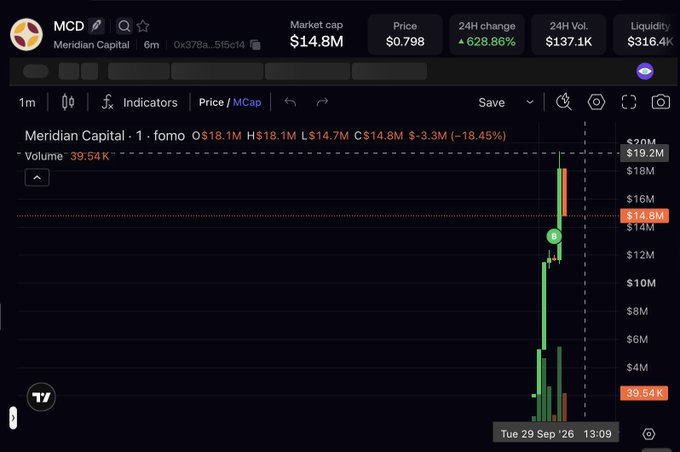The width and height of the screenshot is (680, 452).
Task: Click the orange 39.54K volume label
Action: pyautogui.click(x=644, y=393)
